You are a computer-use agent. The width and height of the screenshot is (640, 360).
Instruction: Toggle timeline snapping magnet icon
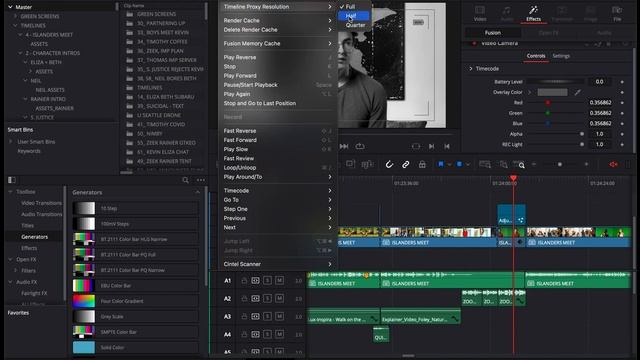389,164
